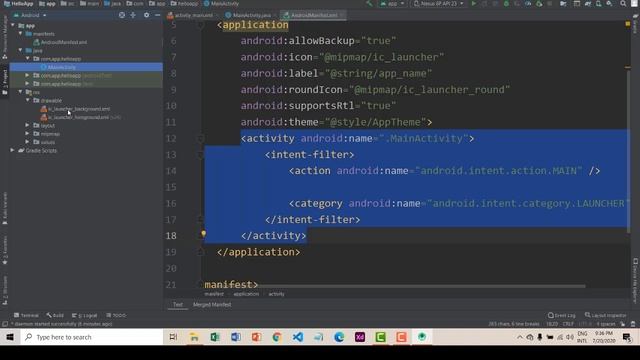Open the Logcat tool window

85,315
